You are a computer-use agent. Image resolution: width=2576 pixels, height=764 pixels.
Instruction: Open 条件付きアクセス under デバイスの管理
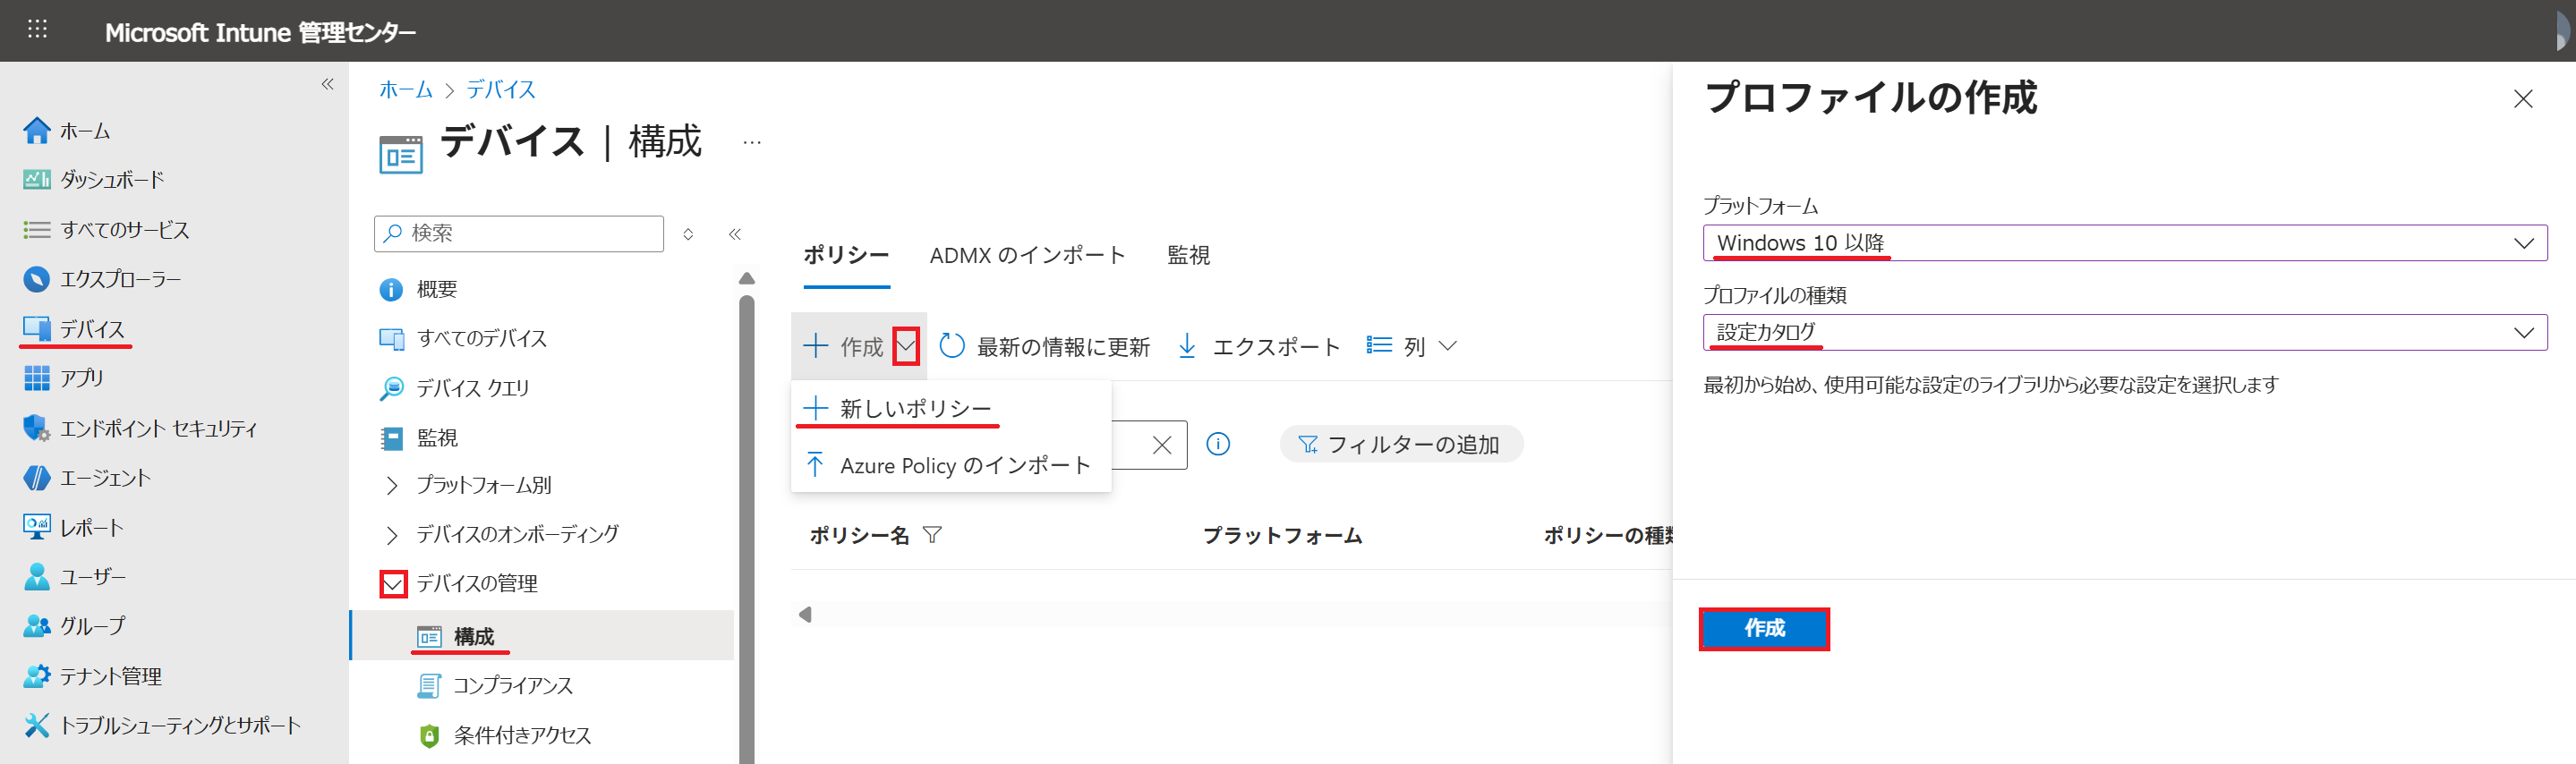pyautogui.click(x=504, y=735)
